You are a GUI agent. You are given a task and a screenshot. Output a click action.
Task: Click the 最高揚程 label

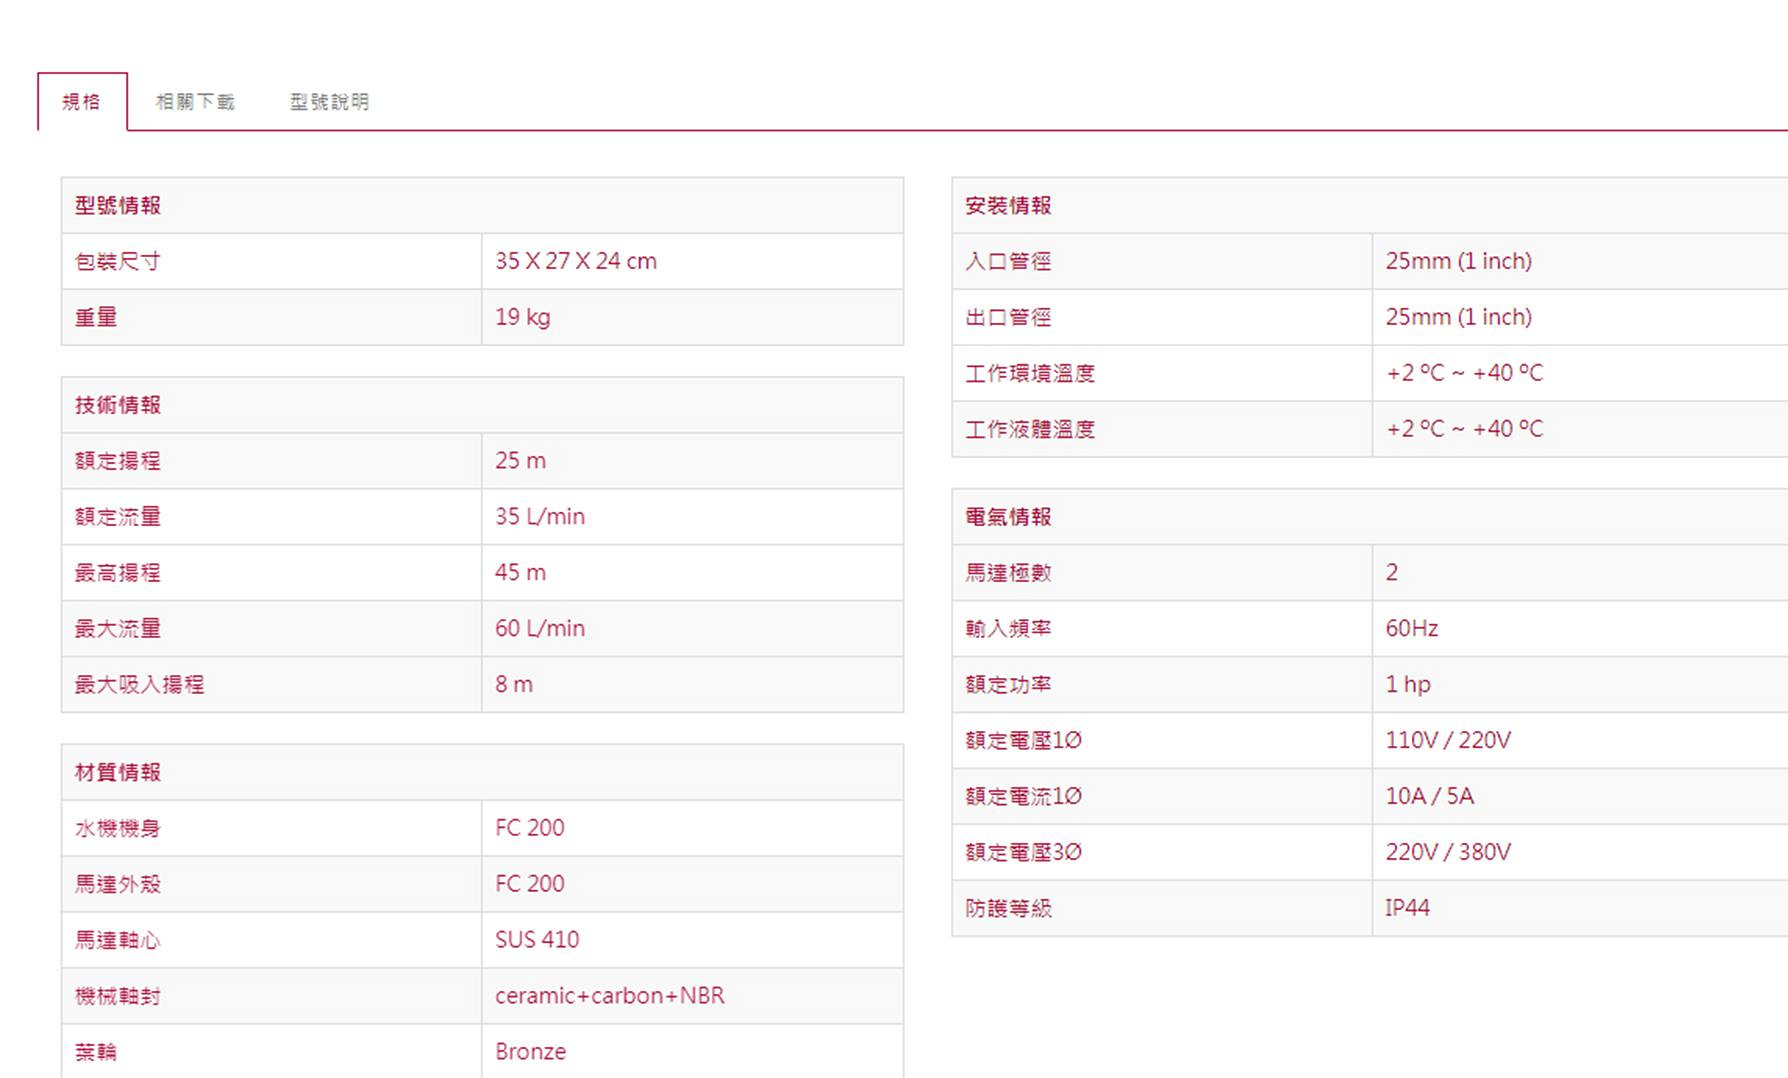pos(118,573)
